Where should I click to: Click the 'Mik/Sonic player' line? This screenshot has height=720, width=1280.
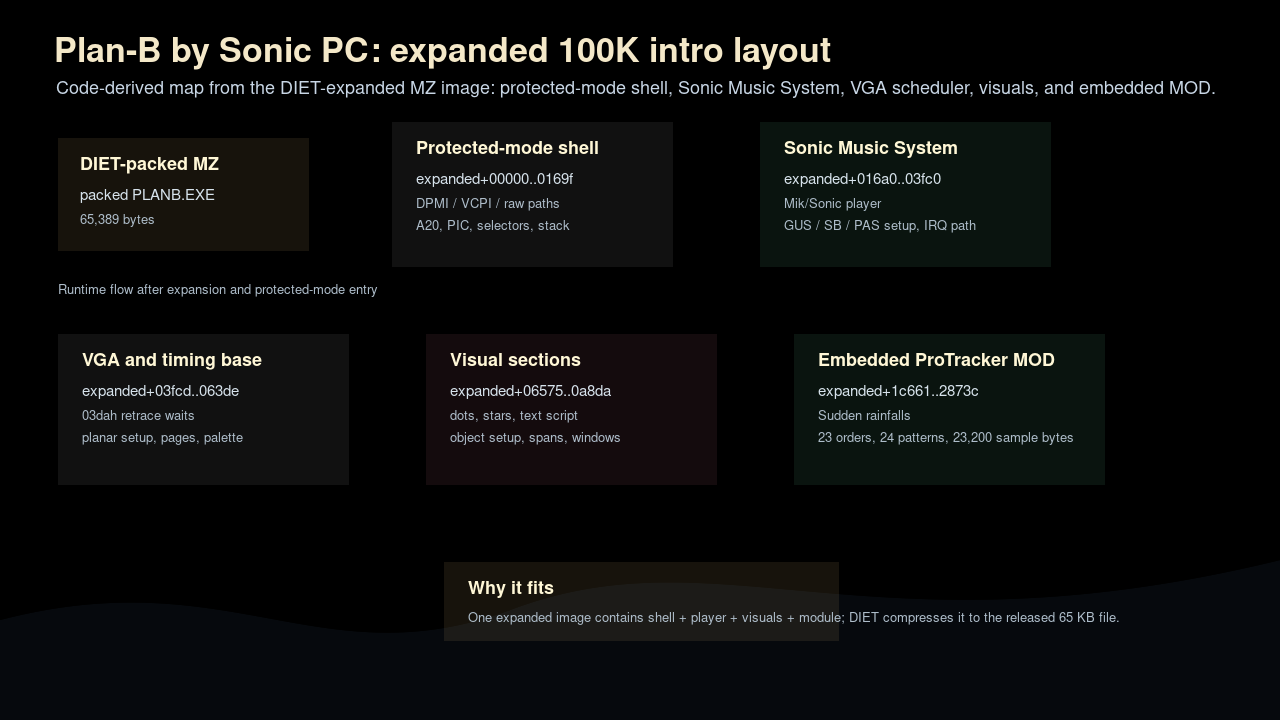[x=832, y=204]
